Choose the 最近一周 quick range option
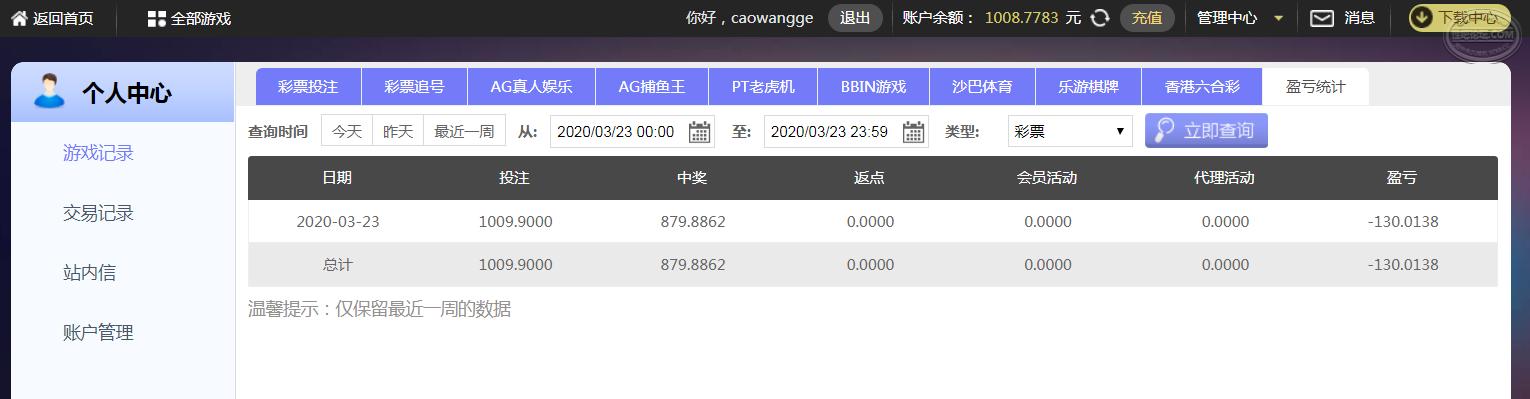This screenshot has width=1530, height=399. coord(464,131)
